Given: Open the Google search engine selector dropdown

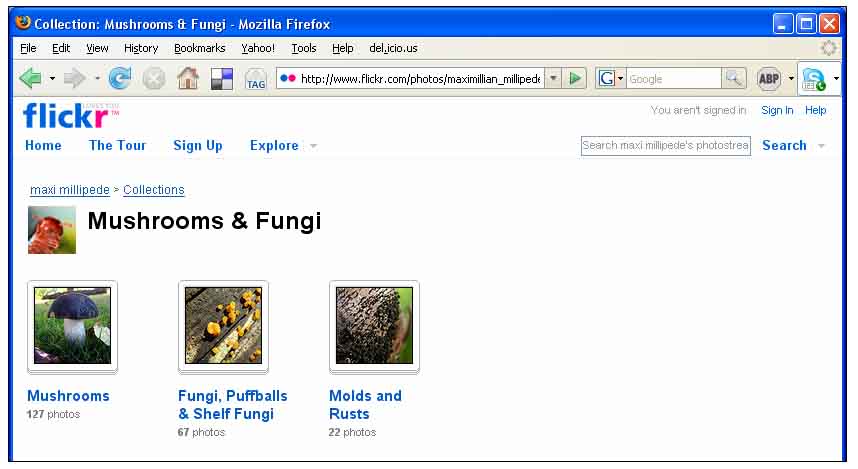Looking at the screenshot, I should pos(611,78).
